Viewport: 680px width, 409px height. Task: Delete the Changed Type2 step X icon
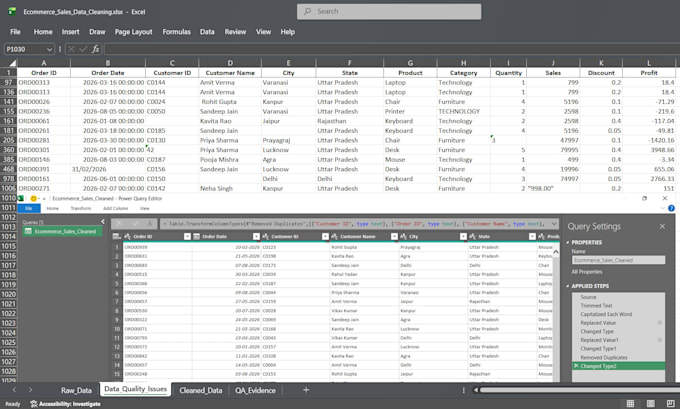point(576,366)
